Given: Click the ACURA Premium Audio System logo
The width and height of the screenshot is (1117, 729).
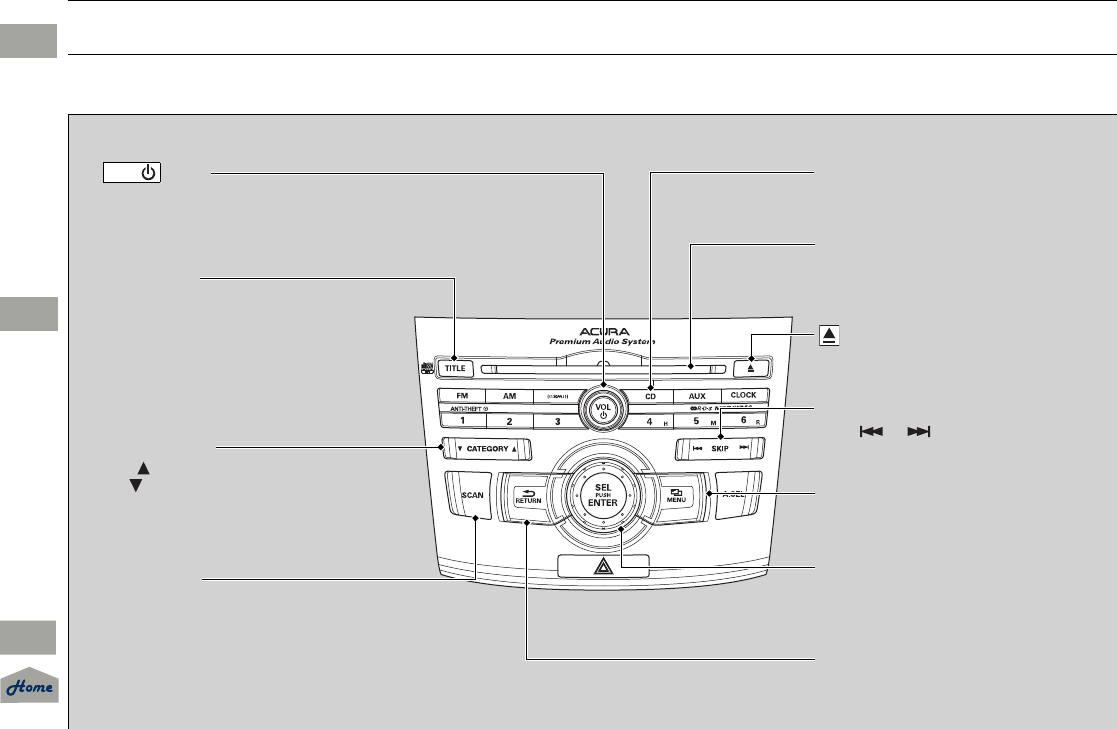Looking at the screenshot, I should pos(603,336).
